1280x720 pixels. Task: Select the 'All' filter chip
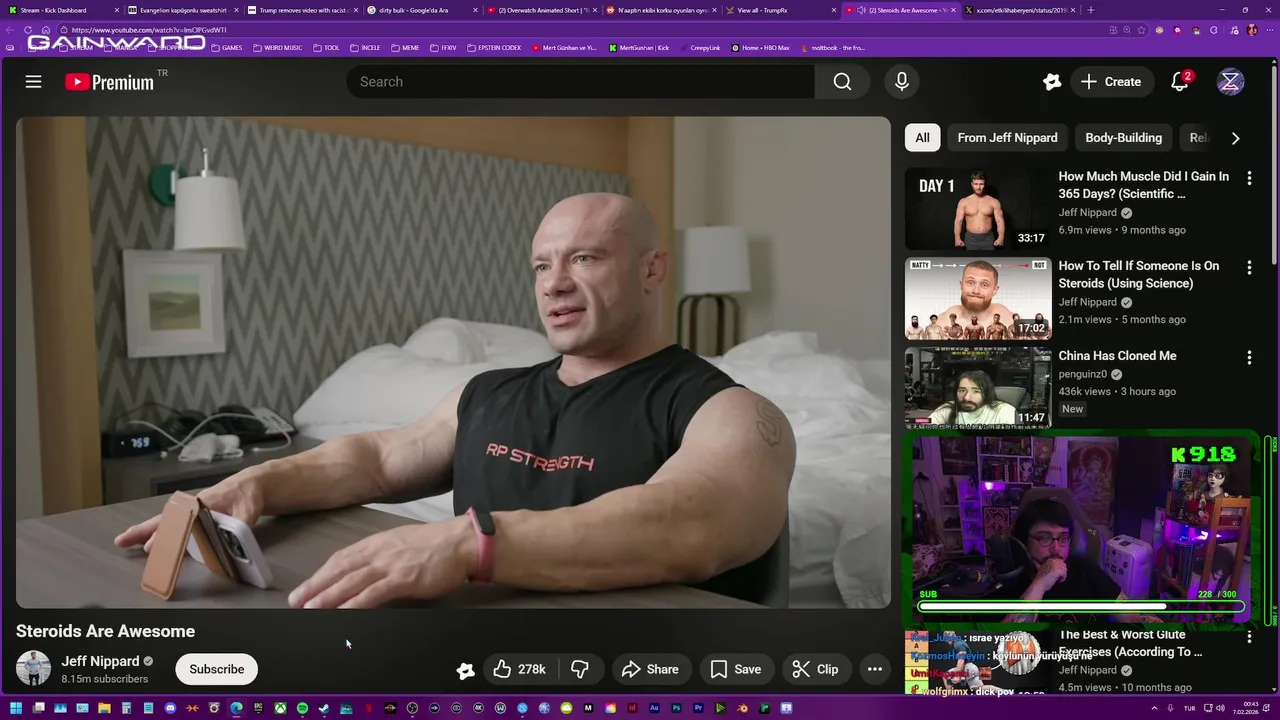pyautogui.click(x=922, y=138)
